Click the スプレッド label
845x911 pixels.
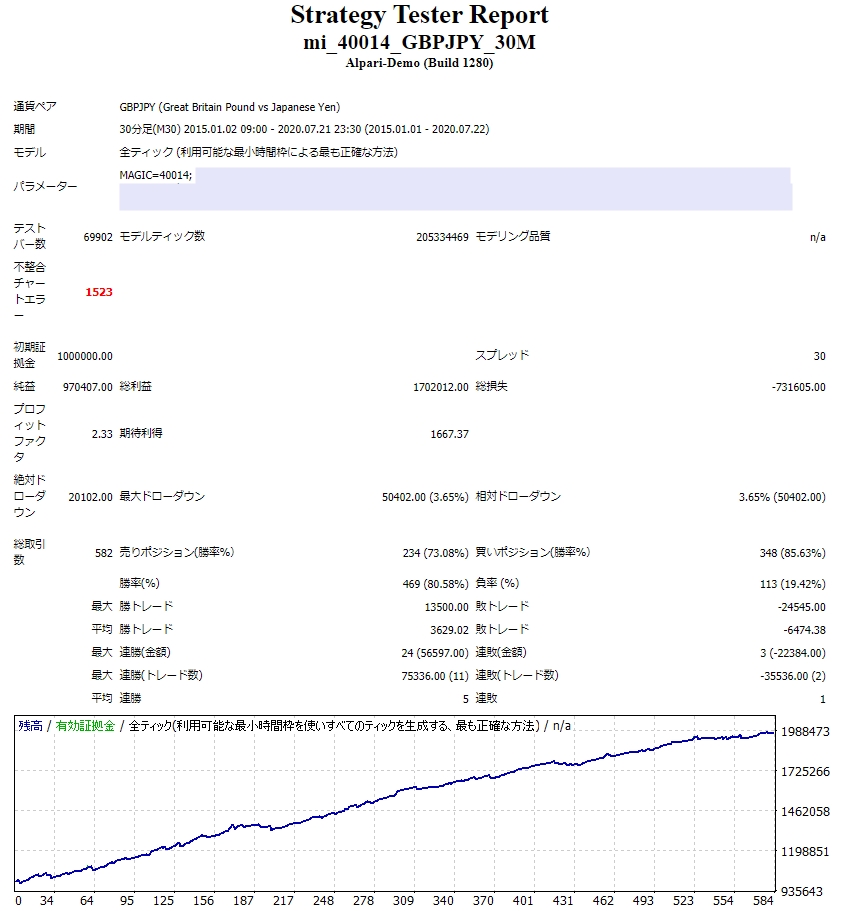click(502, 356)
